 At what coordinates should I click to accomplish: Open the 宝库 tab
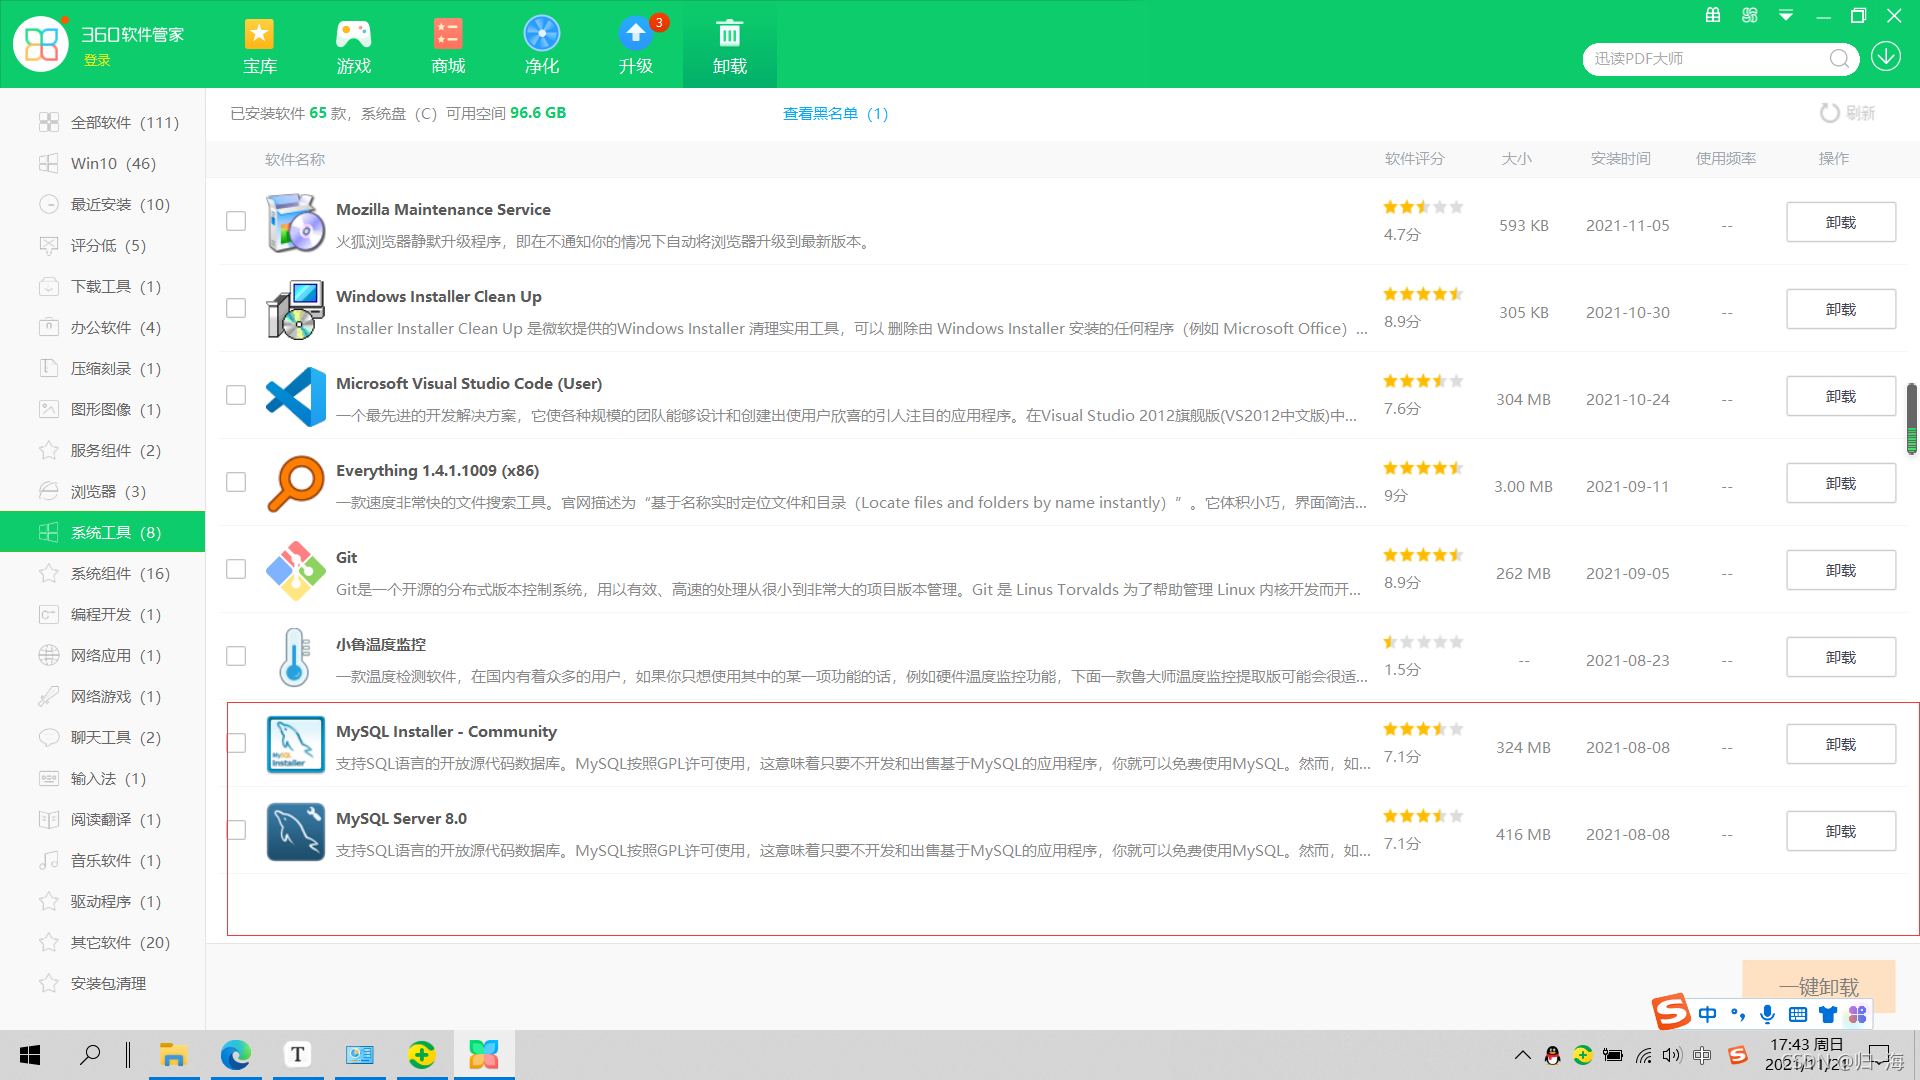pyautogui.click(x=259, y=46)
